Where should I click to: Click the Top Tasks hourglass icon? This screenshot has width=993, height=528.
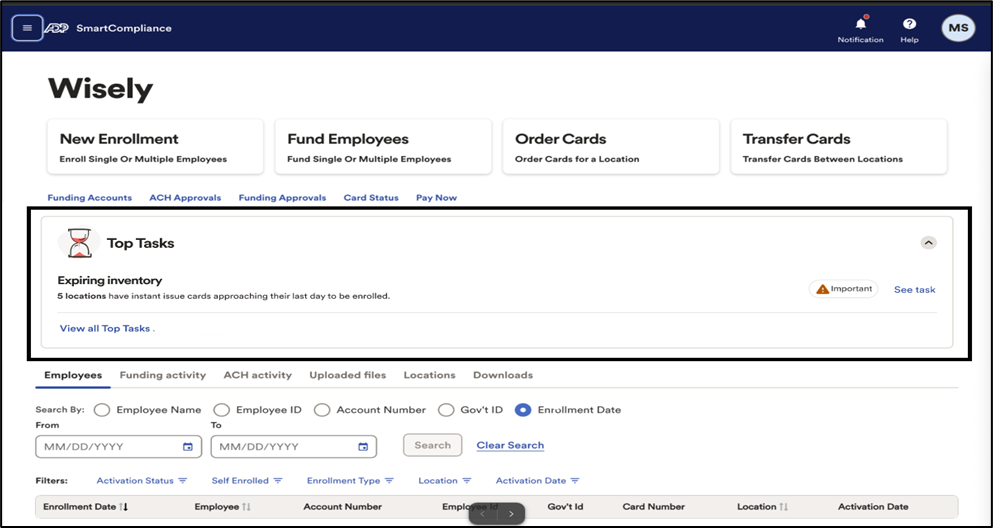[79, 243]
